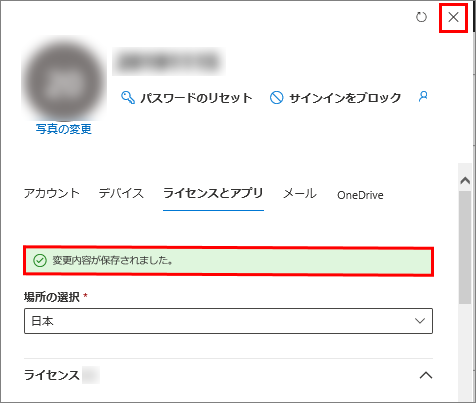The image size is (476, 403).
Task: Click the 写真の変更 link
Action: click(x=64, y=129)
